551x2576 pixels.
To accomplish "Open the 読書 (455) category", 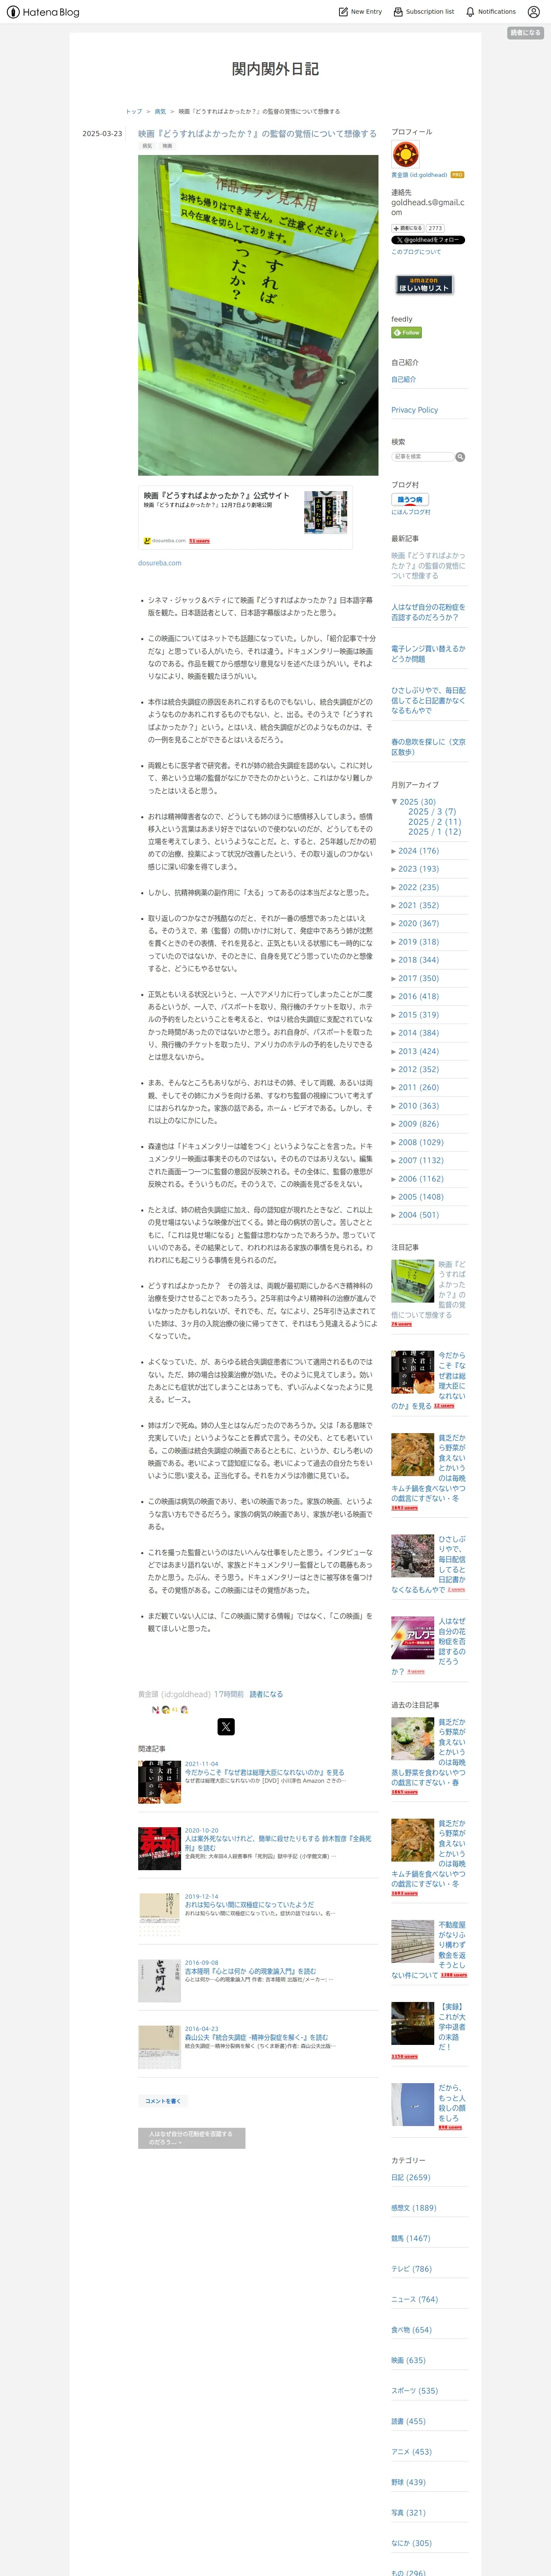I will click(x=408, y=2421).
